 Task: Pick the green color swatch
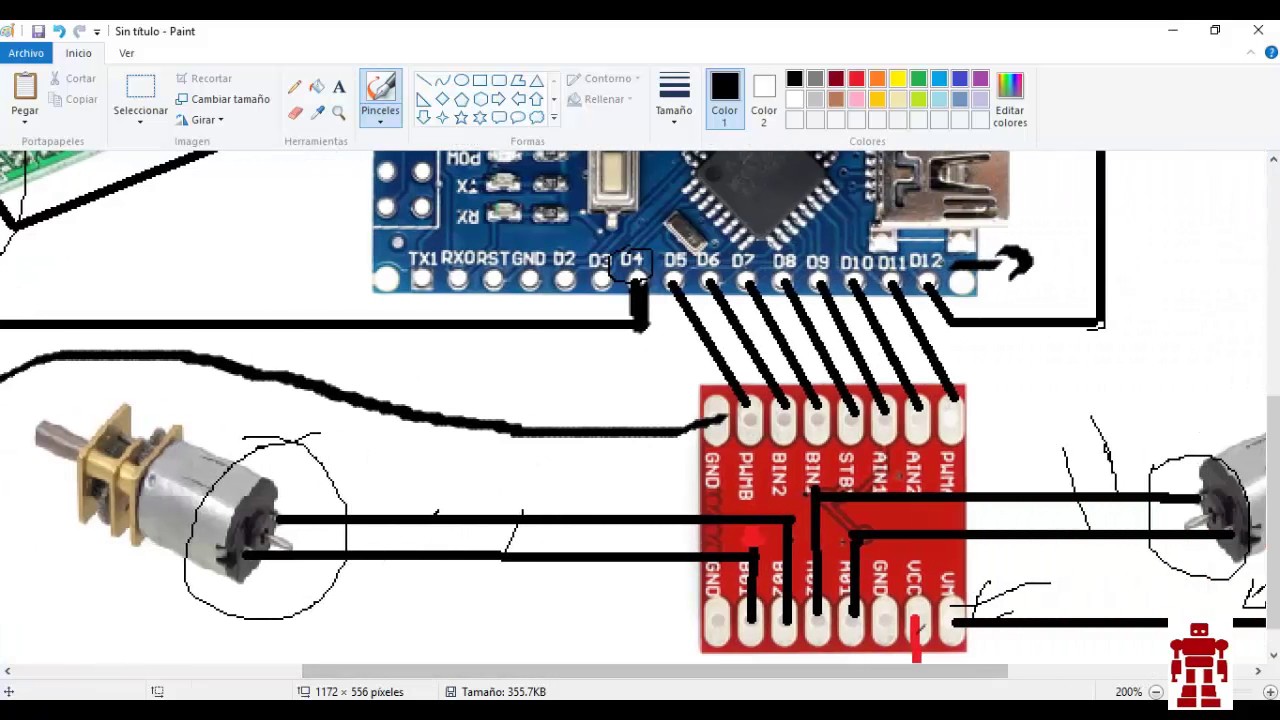click(x=919, y=79)
